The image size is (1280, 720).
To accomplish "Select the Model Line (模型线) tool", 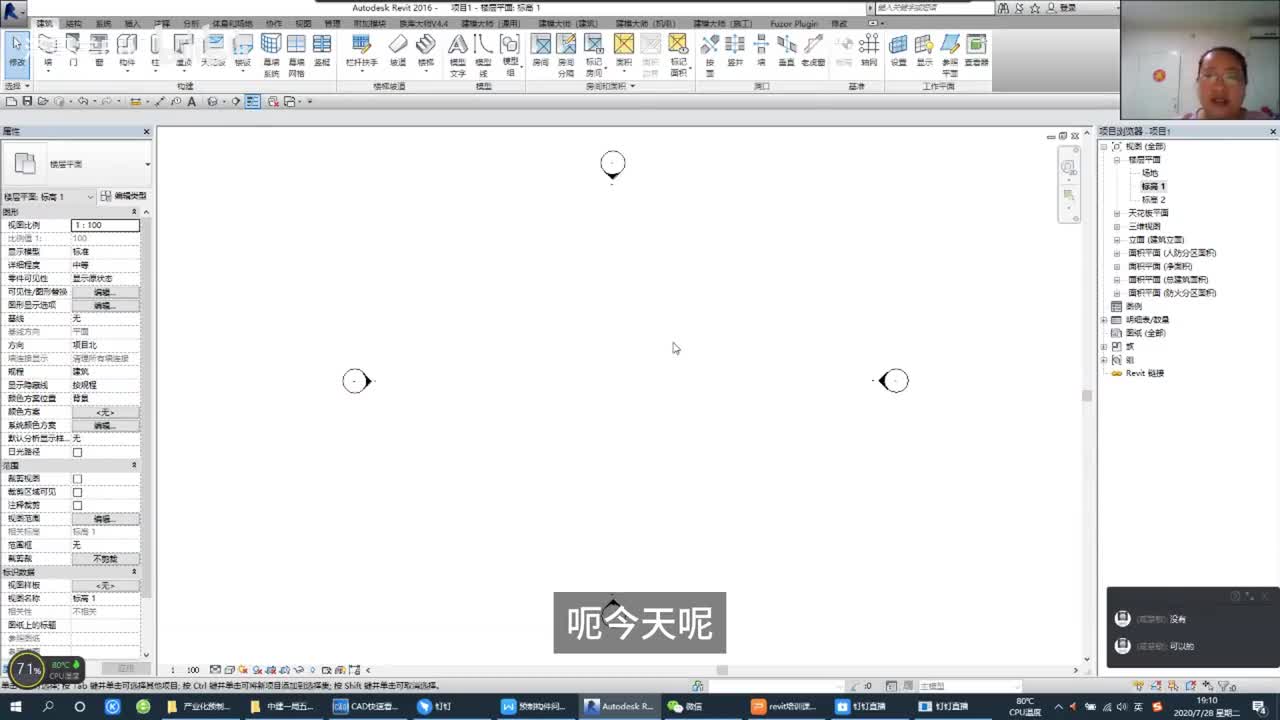I will click(x=483, y=55).
